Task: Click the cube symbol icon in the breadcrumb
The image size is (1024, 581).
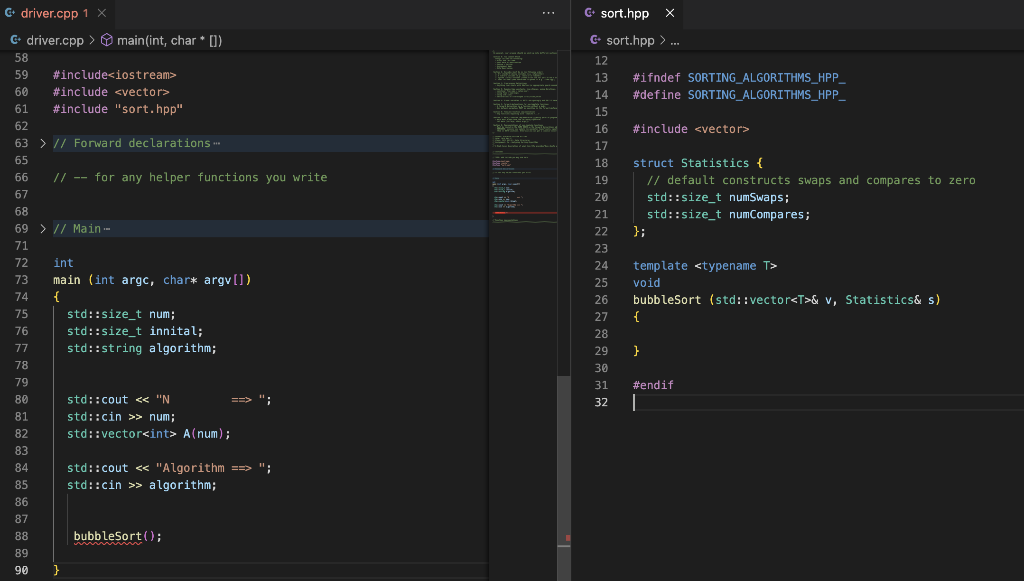Action: coord(106,40)
